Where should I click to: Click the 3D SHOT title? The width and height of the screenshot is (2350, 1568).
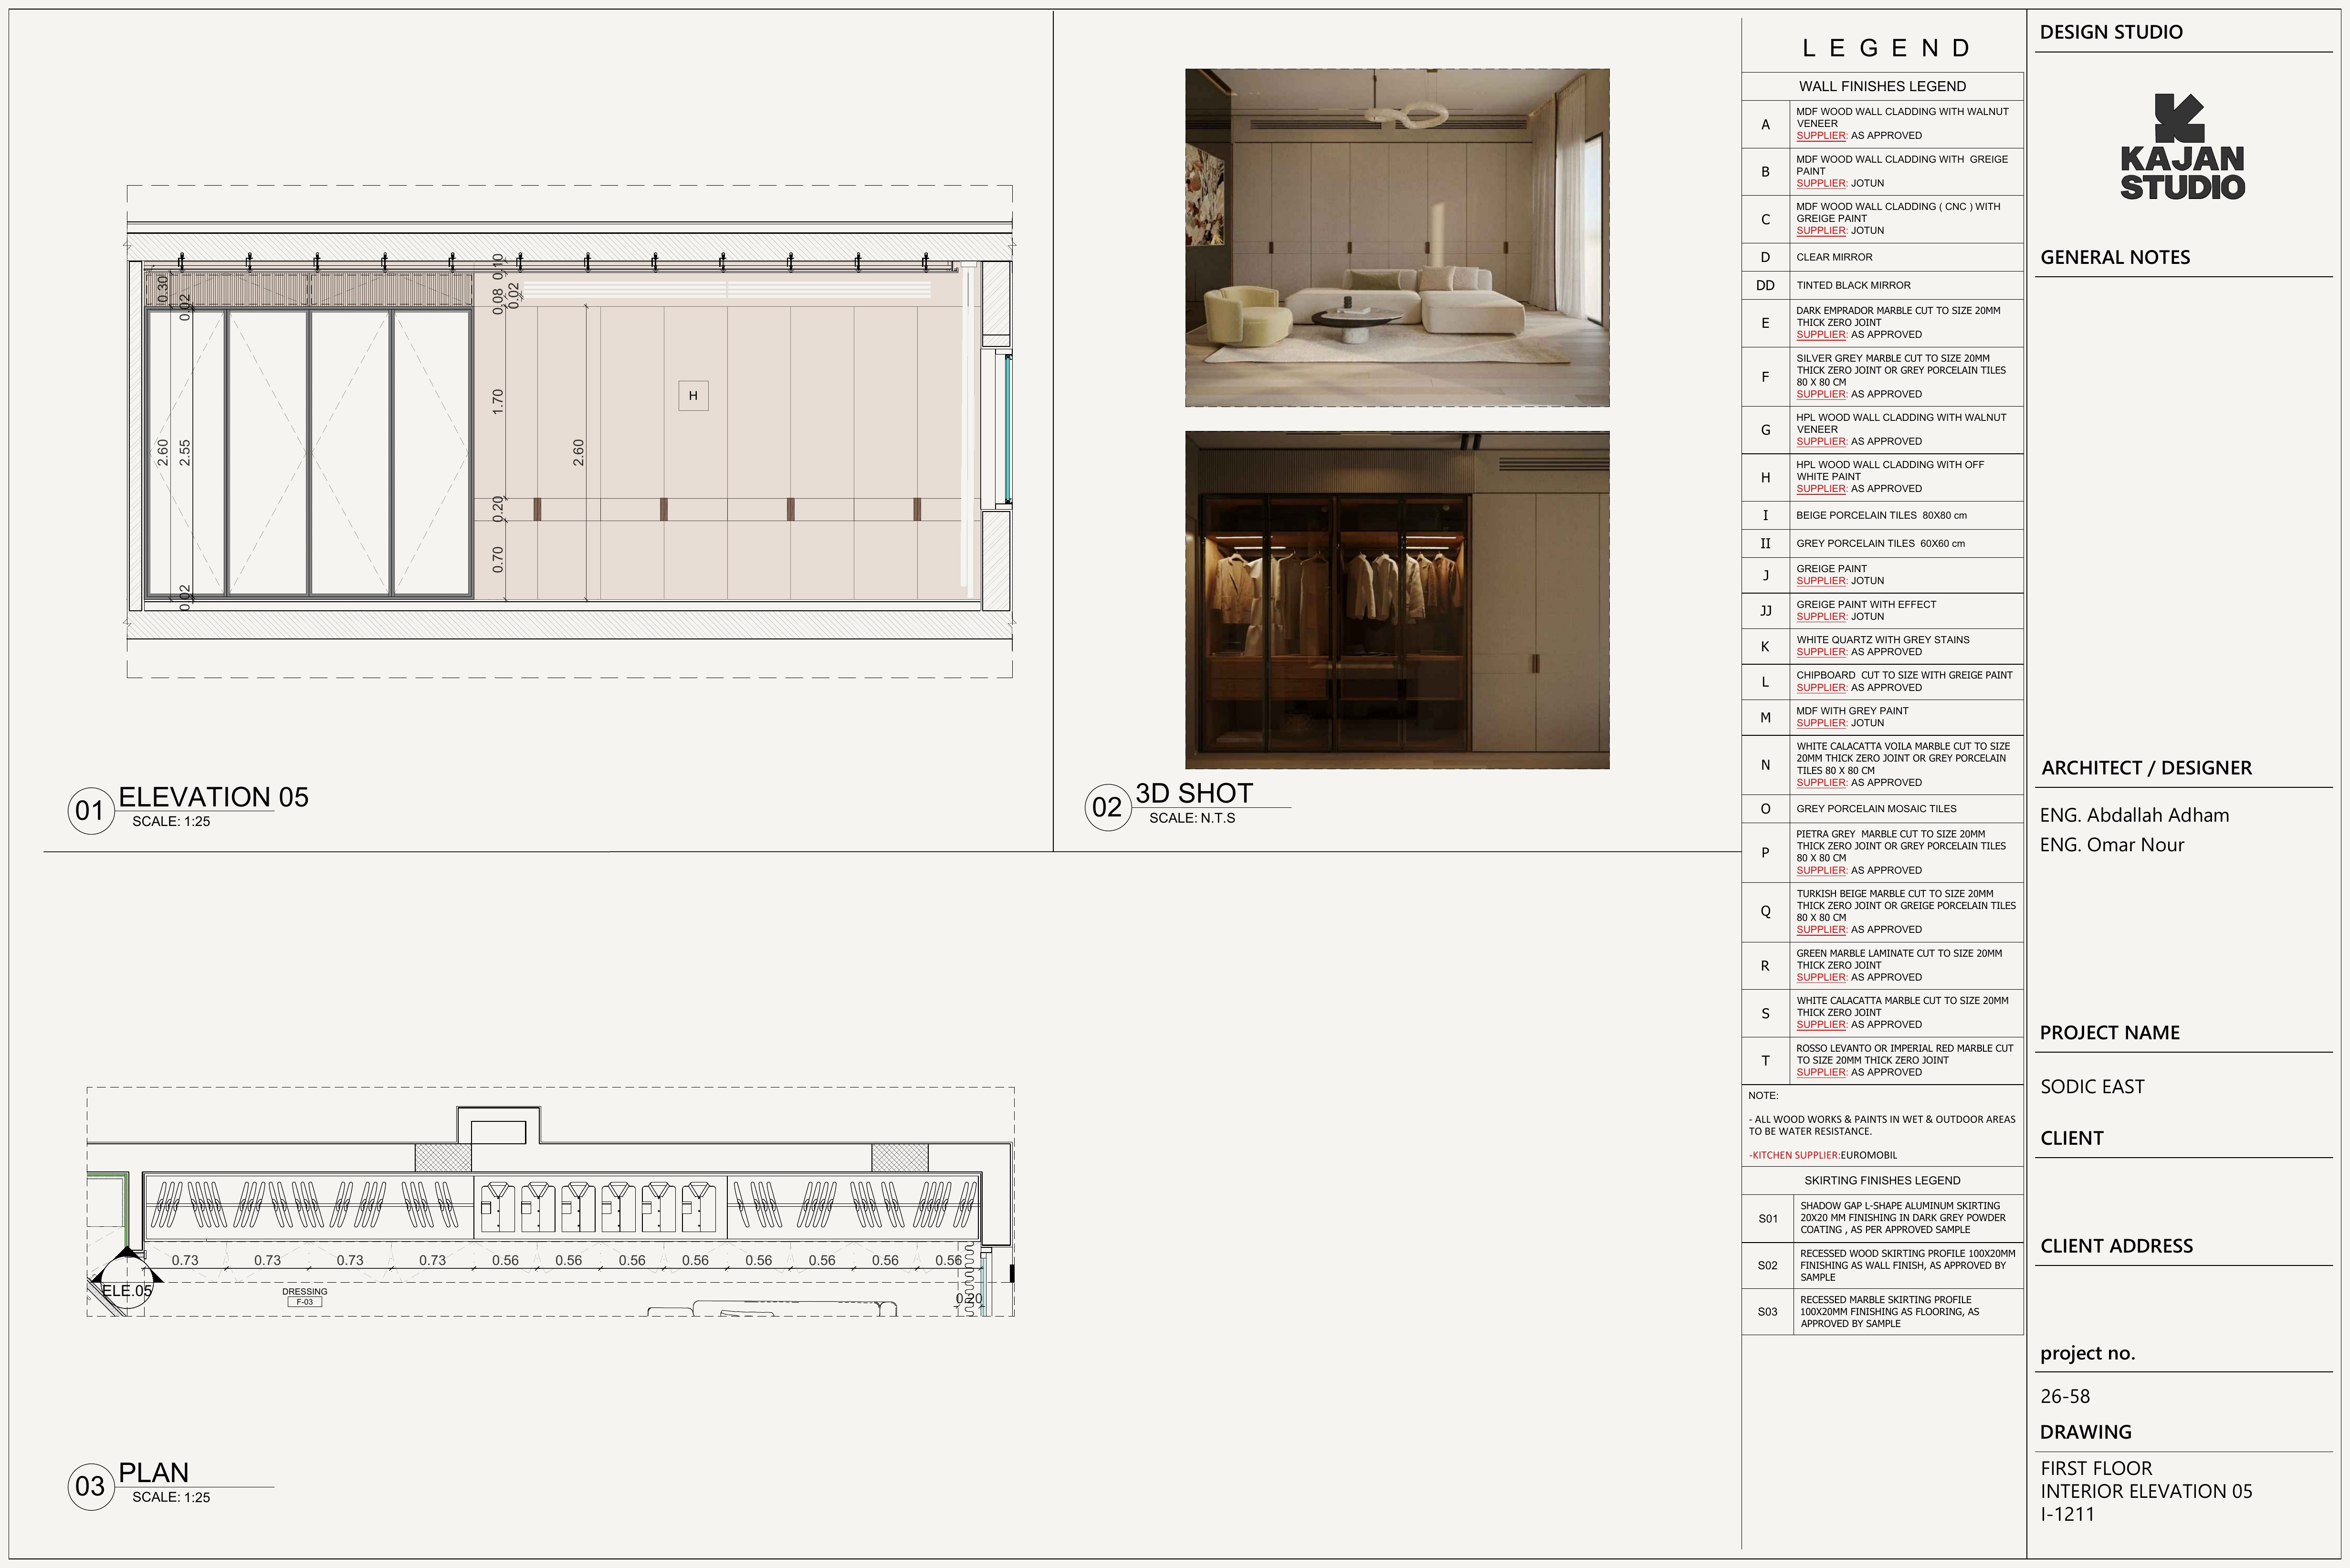pos(1194,793)
